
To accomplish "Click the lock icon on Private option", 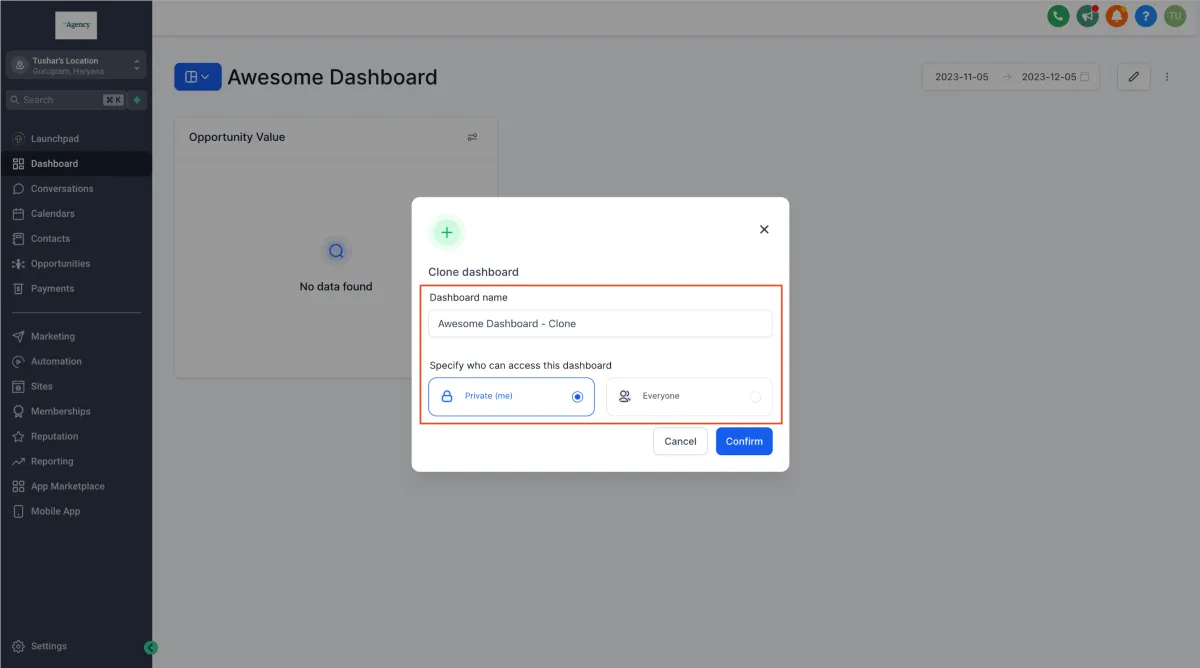I will [x=447, y=396].
